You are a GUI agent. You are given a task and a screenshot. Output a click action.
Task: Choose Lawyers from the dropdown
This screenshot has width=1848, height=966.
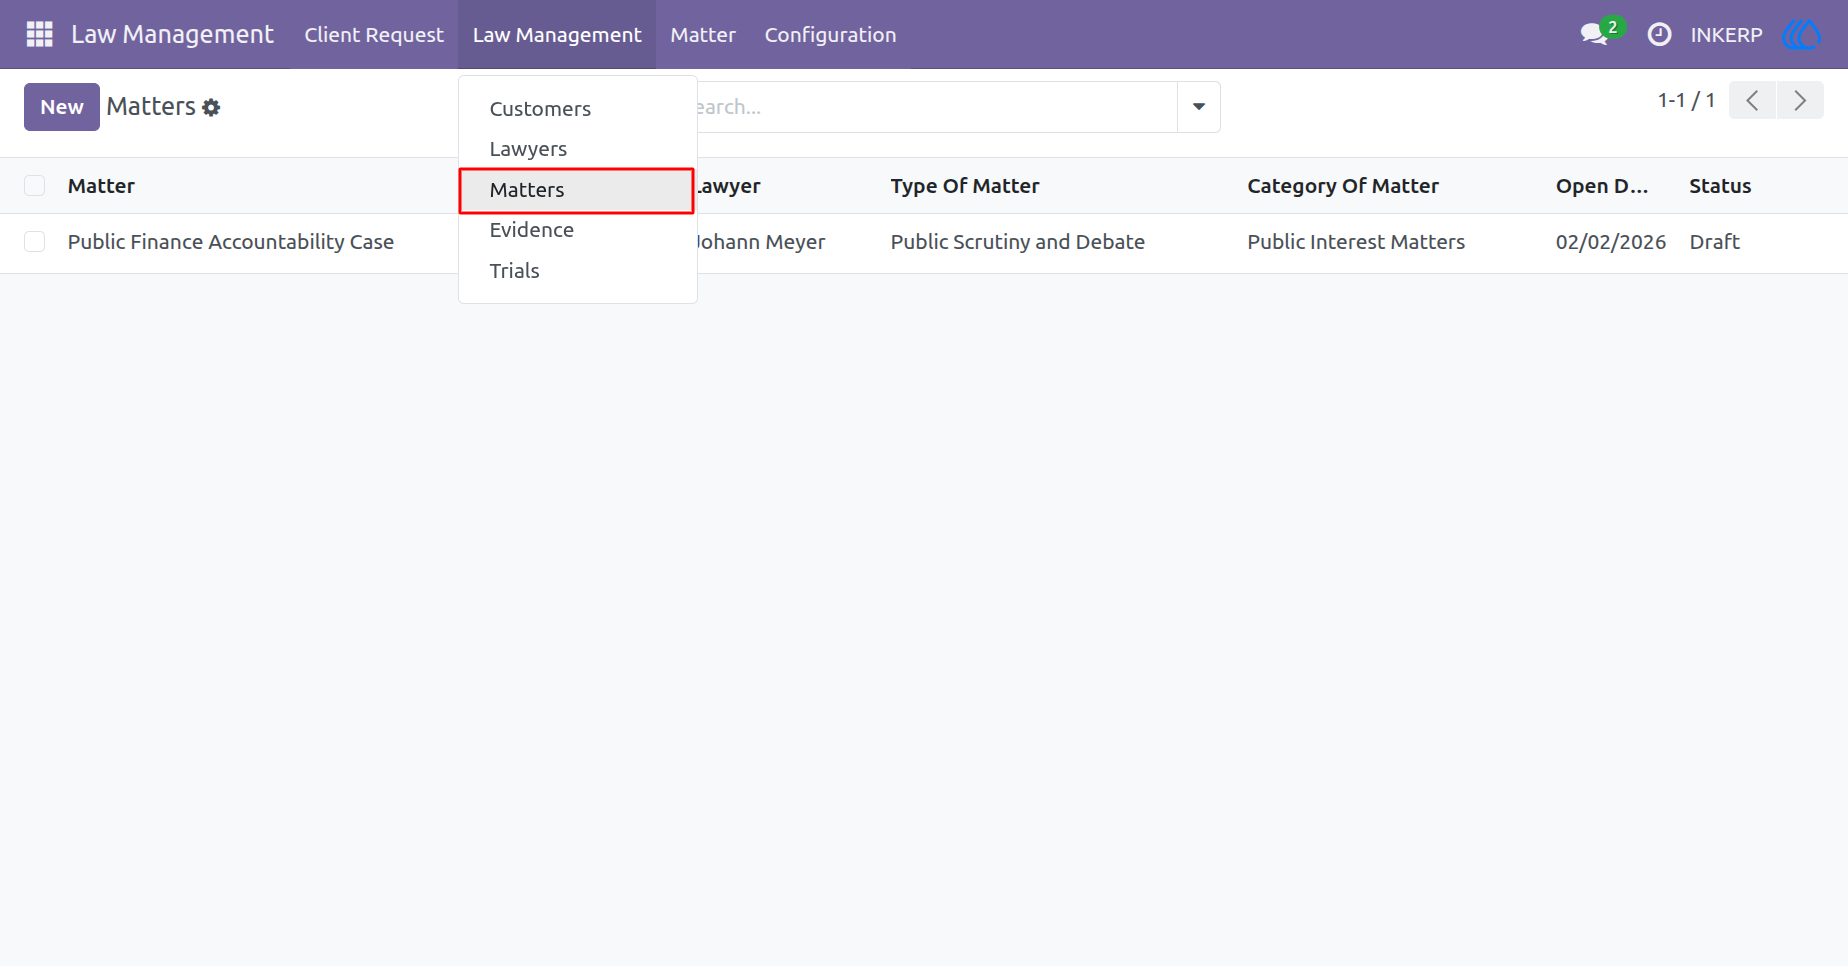pos(578,149)
